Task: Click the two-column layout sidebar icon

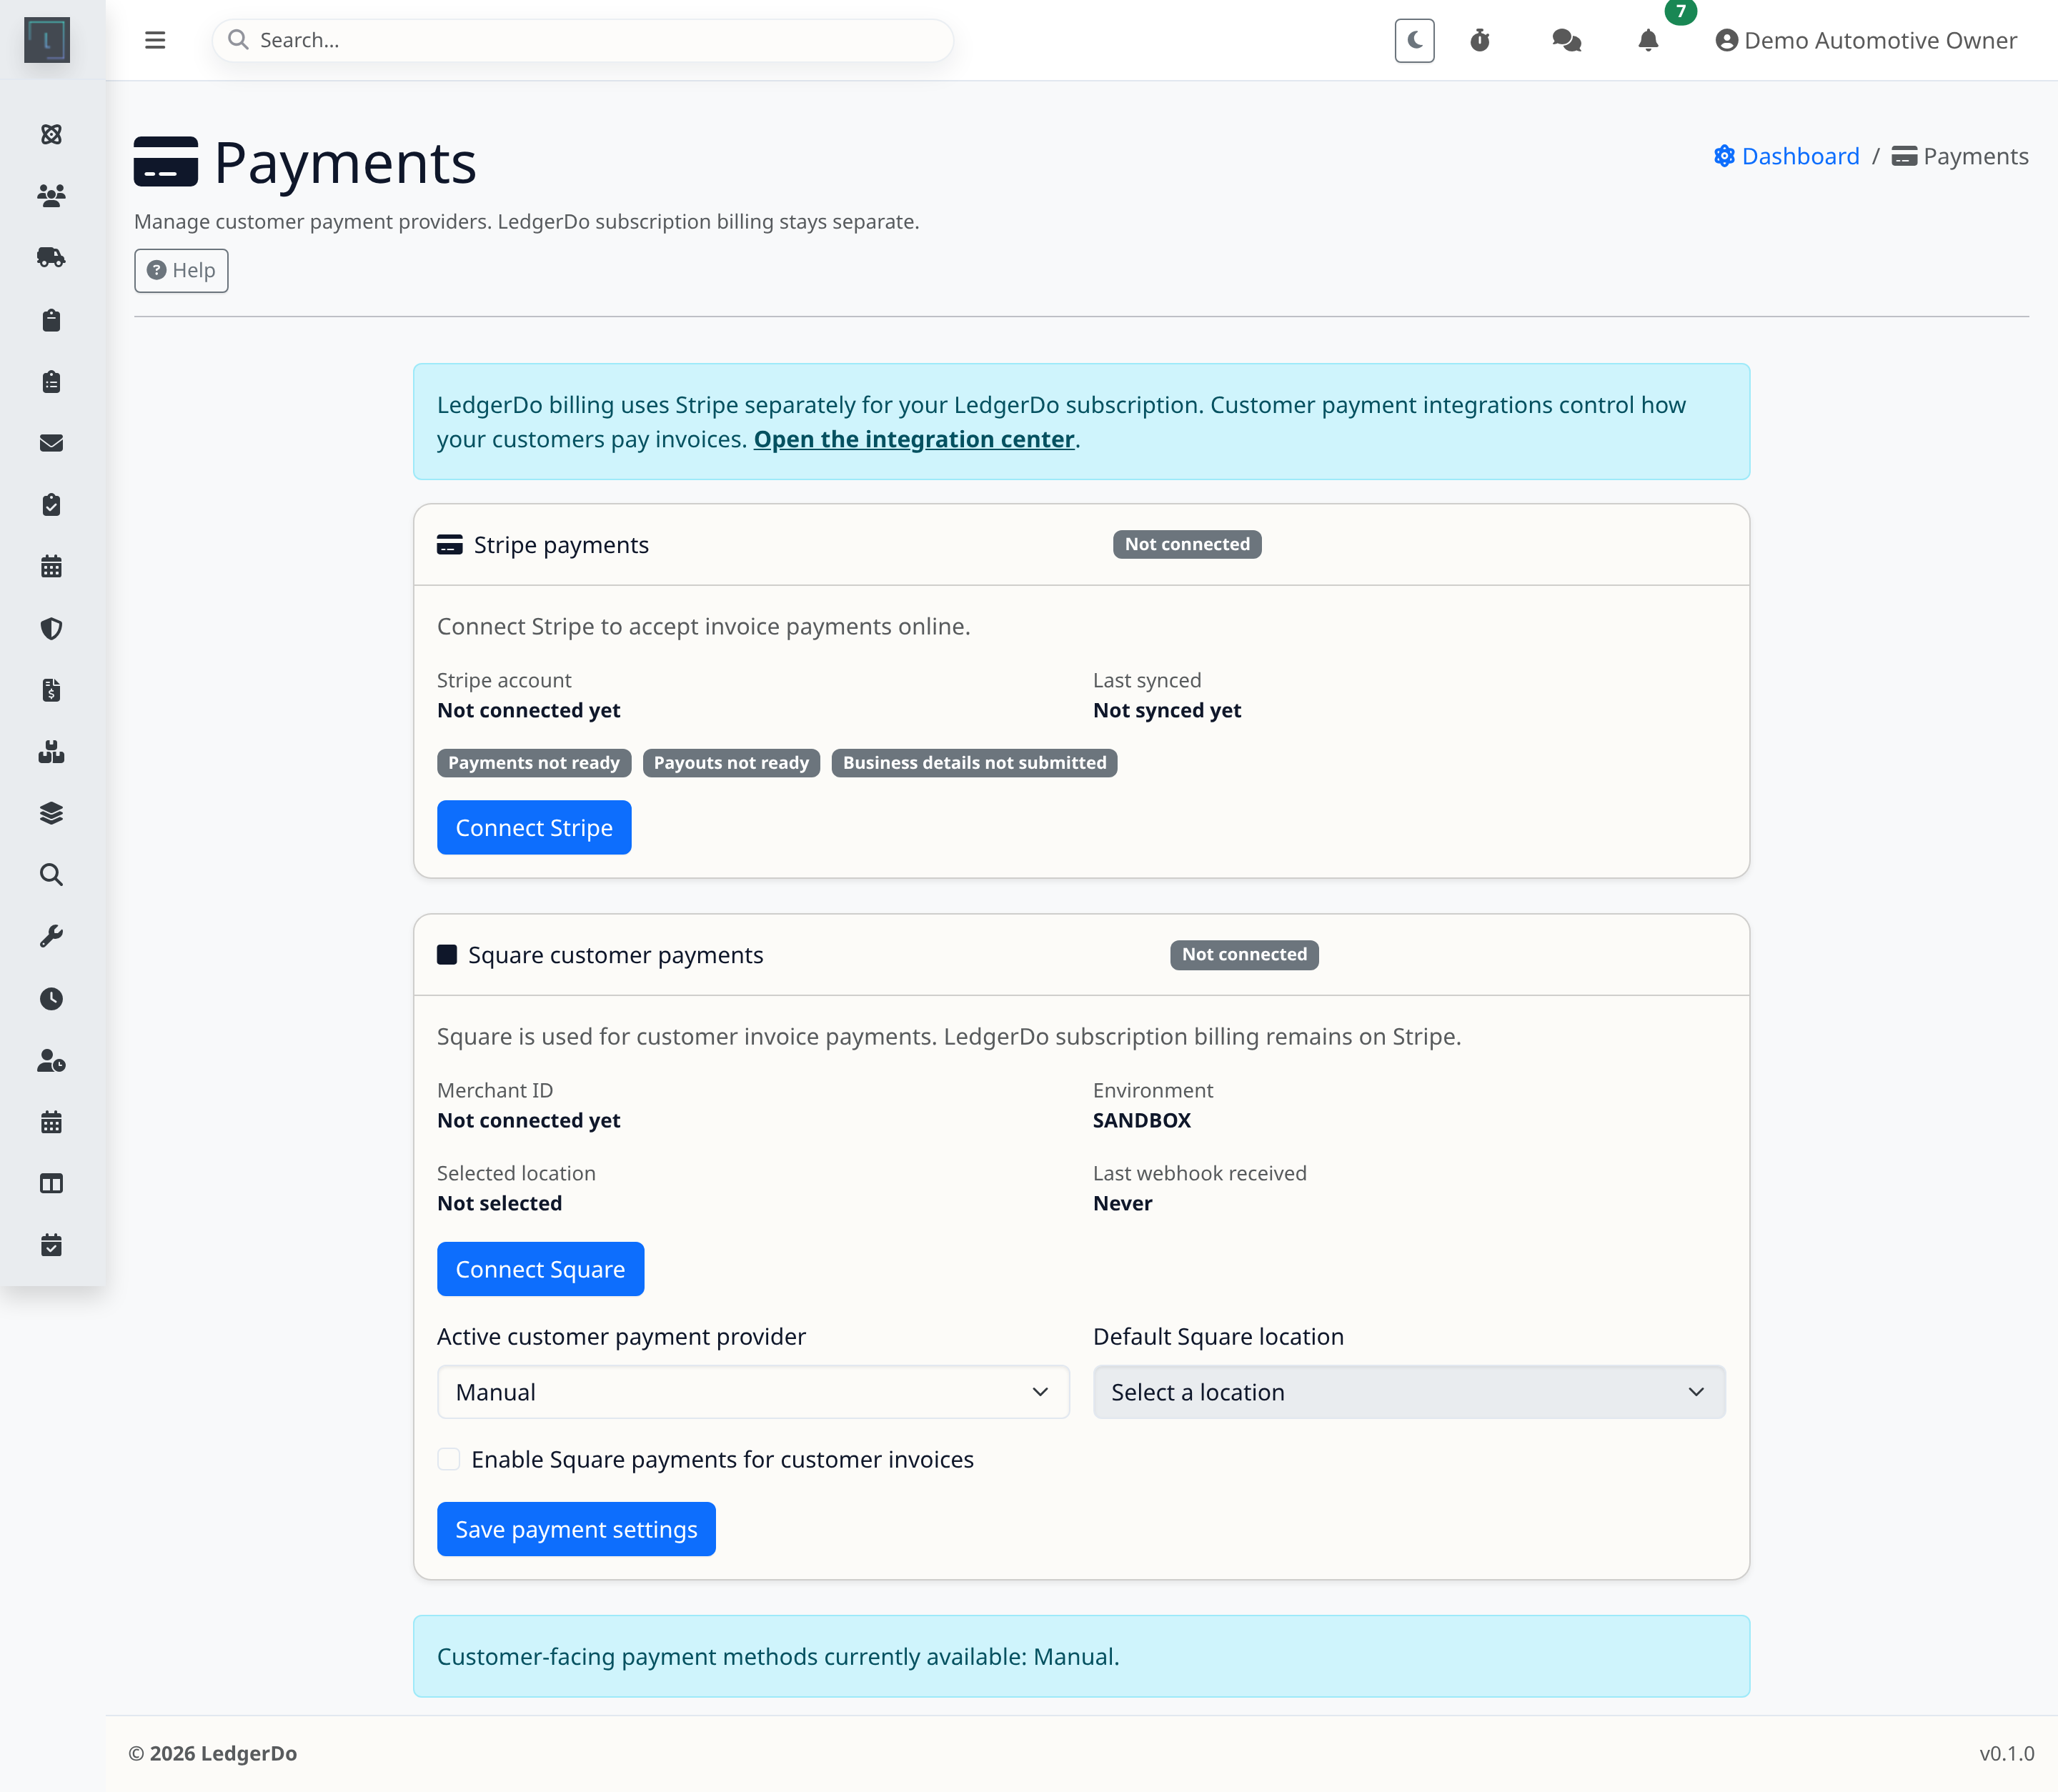Action: [x=51, y=1184]
